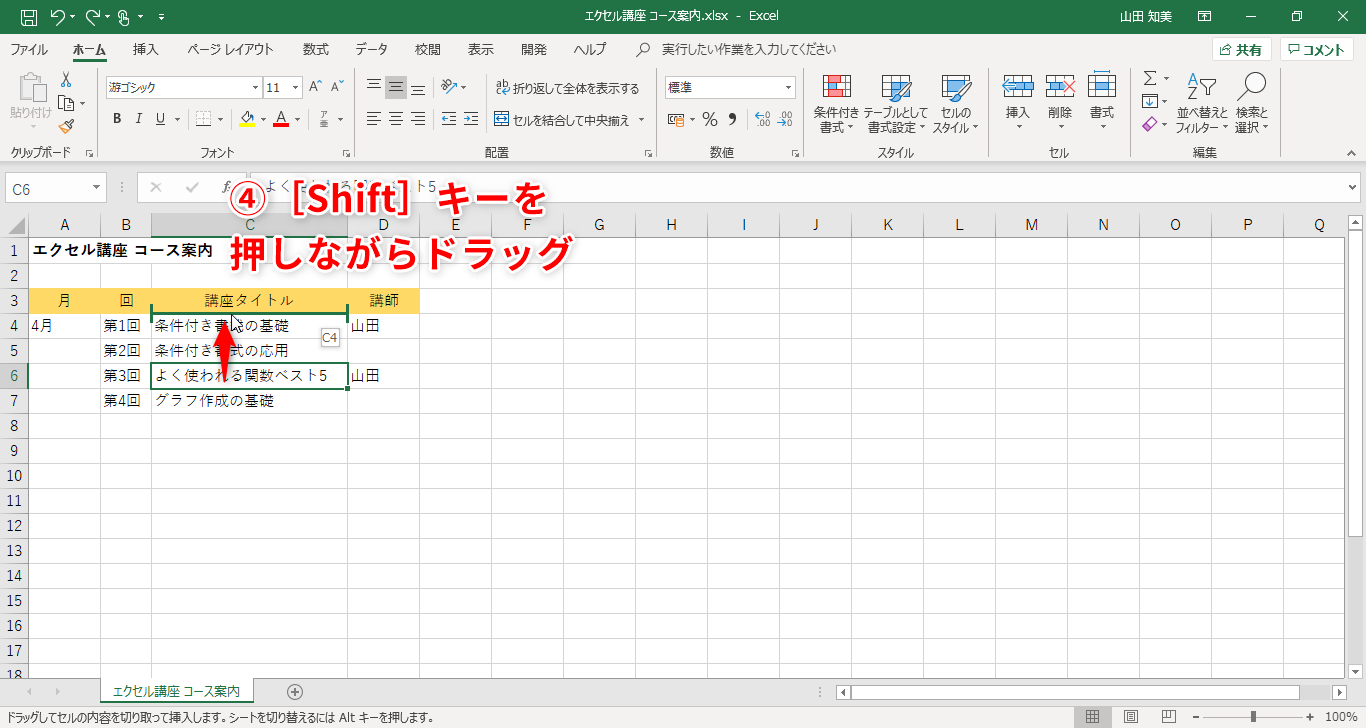Open テーブルとして書式設定 table formatting

pyautogui.click(x=896, y=103)
